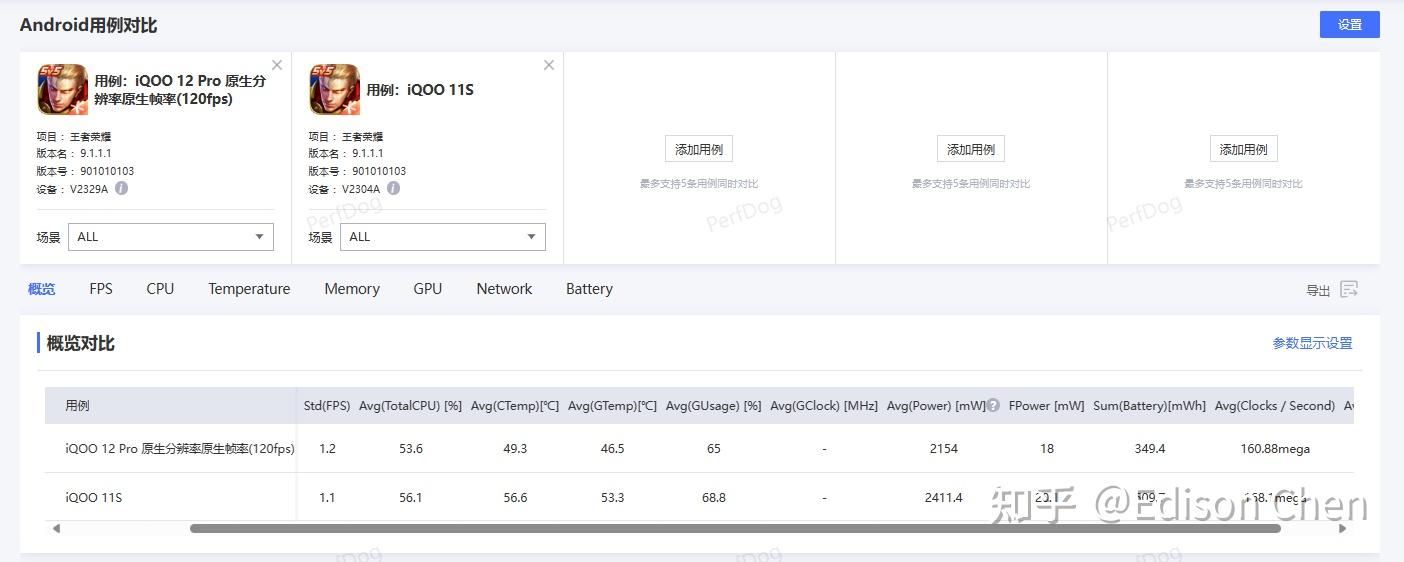Click the first 添加用例 button
Screen dimensions: 1404x562
coord(699,149)
